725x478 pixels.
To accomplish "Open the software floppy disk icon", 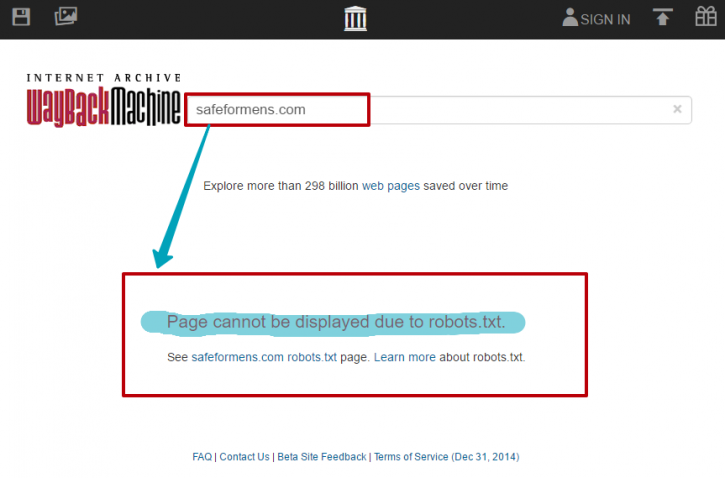I will pyautogui.click(x=21, y=17).
